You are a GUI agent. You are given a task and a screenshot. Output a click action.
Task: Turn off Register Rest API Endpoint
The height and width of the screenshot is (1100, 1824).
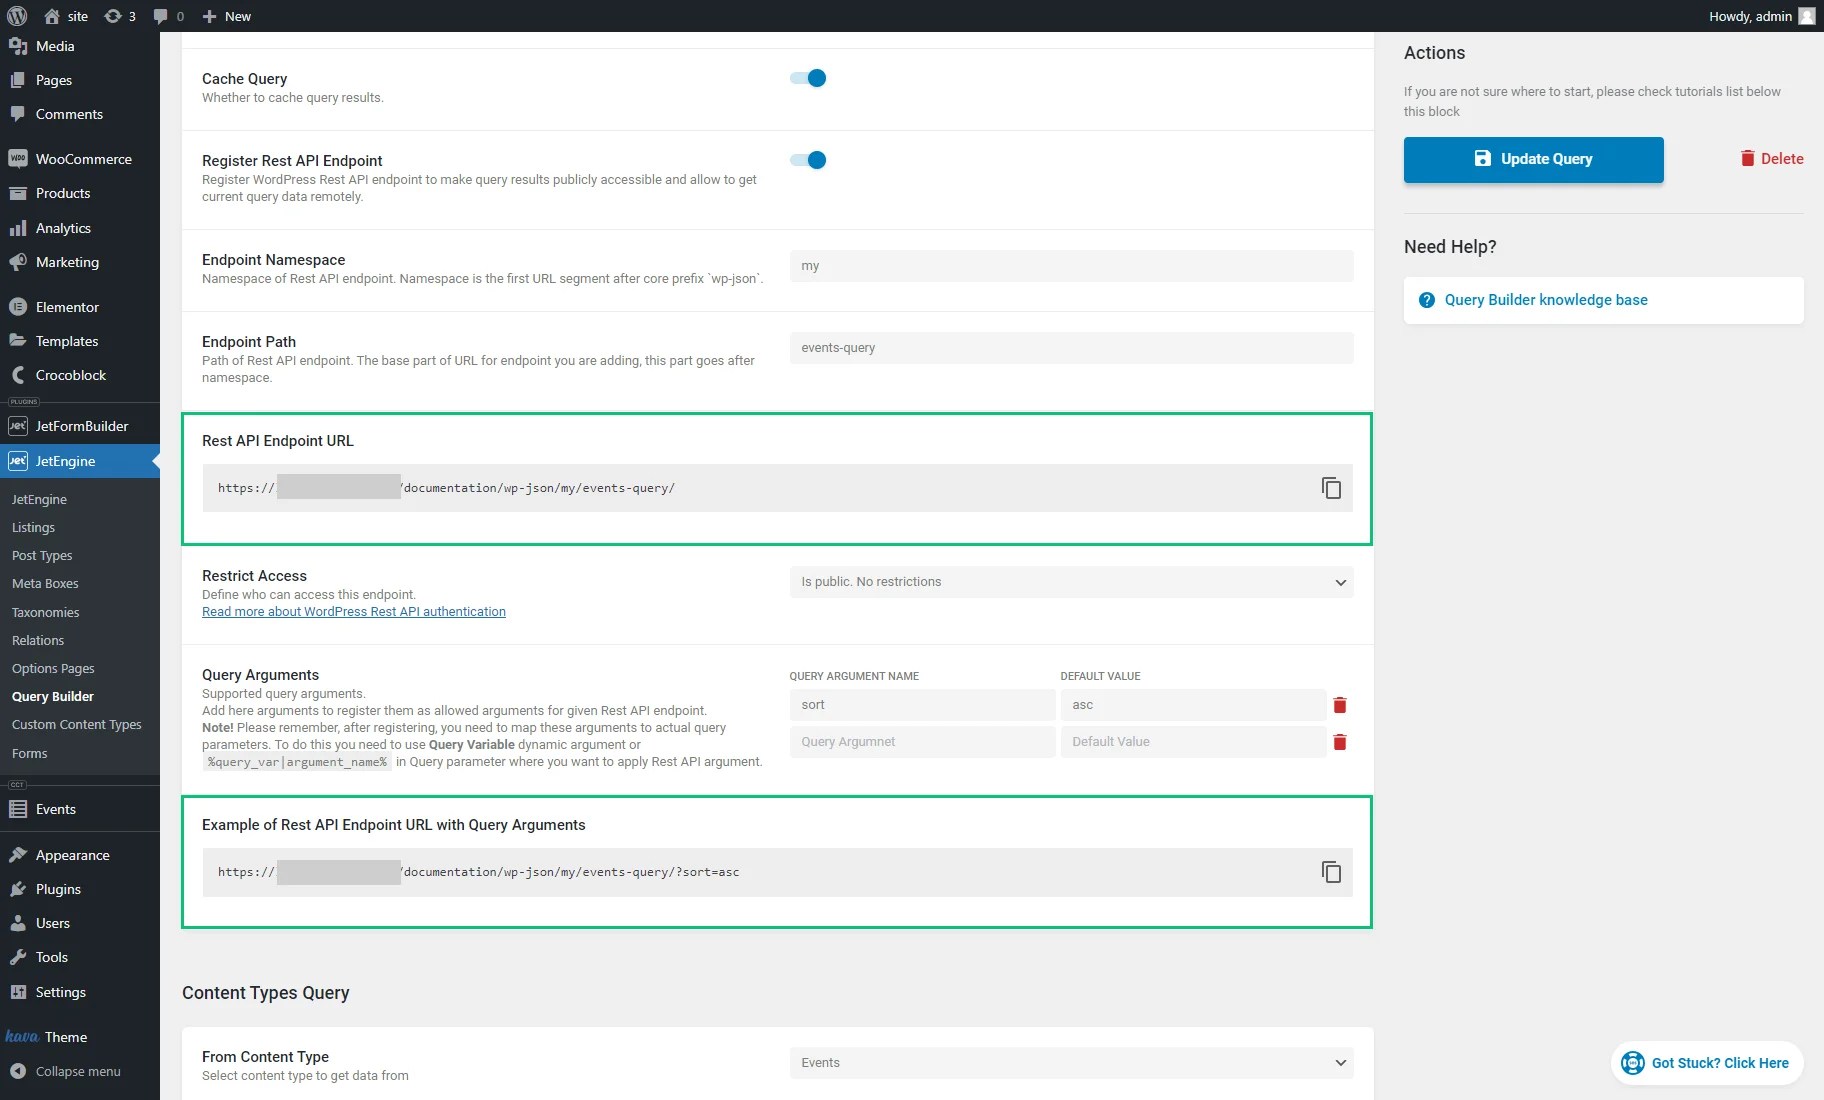click(x=807, y=160)
